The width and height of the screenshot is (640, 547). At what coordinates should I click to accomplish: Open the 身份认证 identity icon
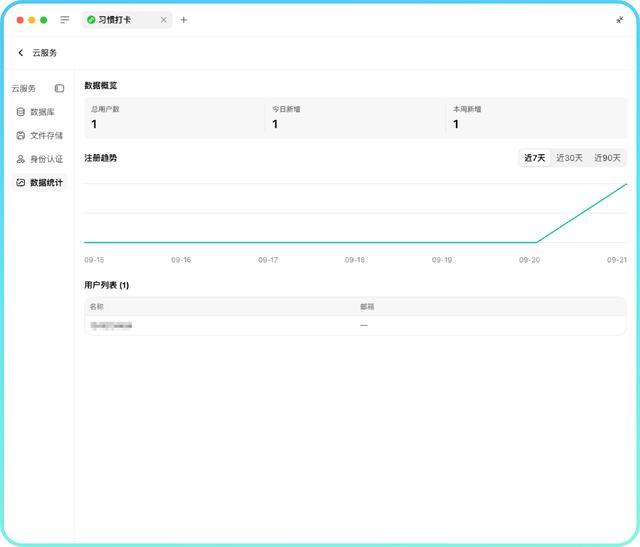click(x=21, y=159)
